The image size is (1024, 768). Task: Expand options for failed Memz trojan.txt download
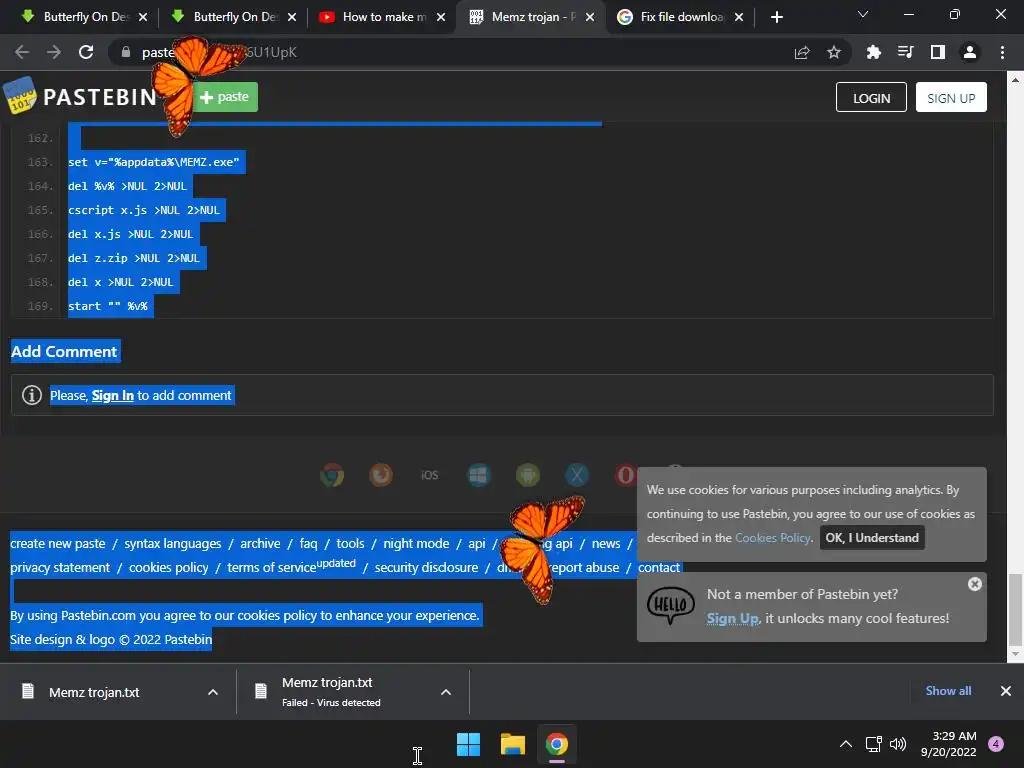(446, 692)
